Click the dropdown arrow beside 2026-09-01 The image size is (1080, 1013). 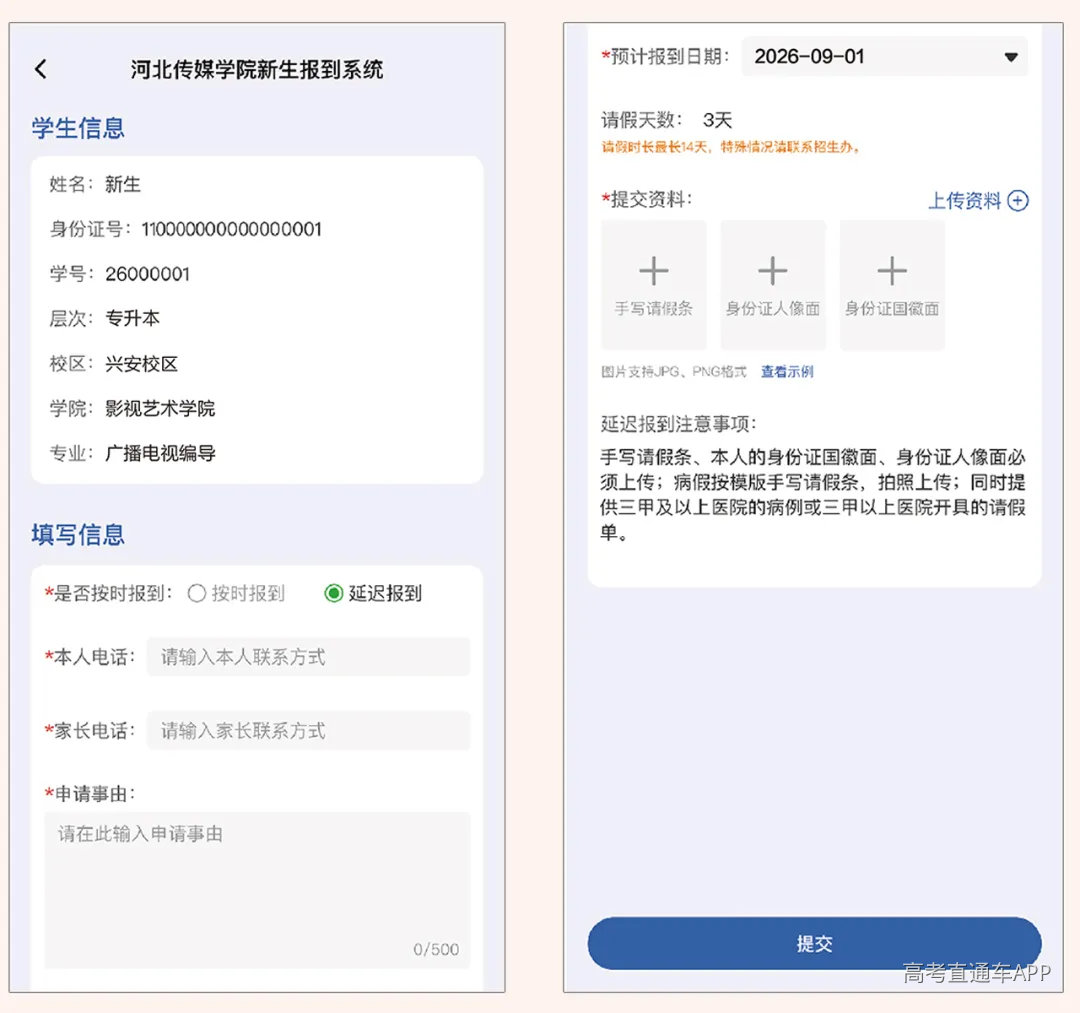[x=1010, y=57]
